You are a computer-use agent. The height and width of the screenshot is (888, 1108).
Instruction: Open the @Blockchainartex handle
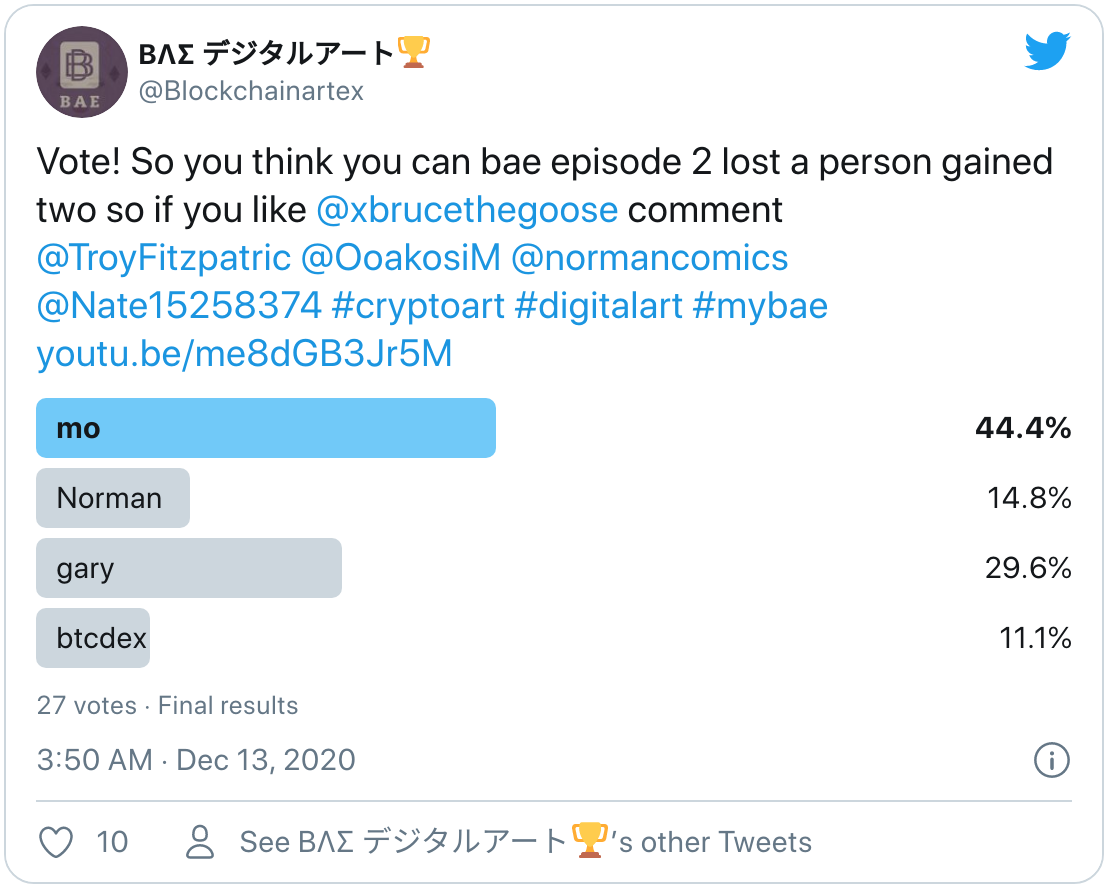[x=251, y=91]
